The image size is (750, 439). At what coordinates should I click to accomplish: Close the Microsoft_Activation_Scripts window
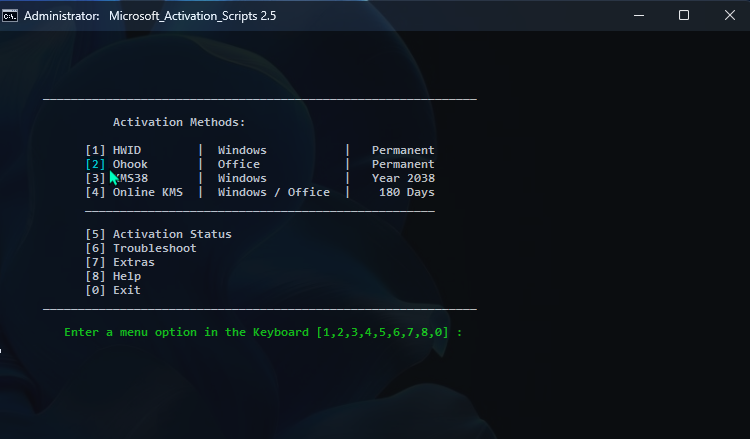click(729, 16)
